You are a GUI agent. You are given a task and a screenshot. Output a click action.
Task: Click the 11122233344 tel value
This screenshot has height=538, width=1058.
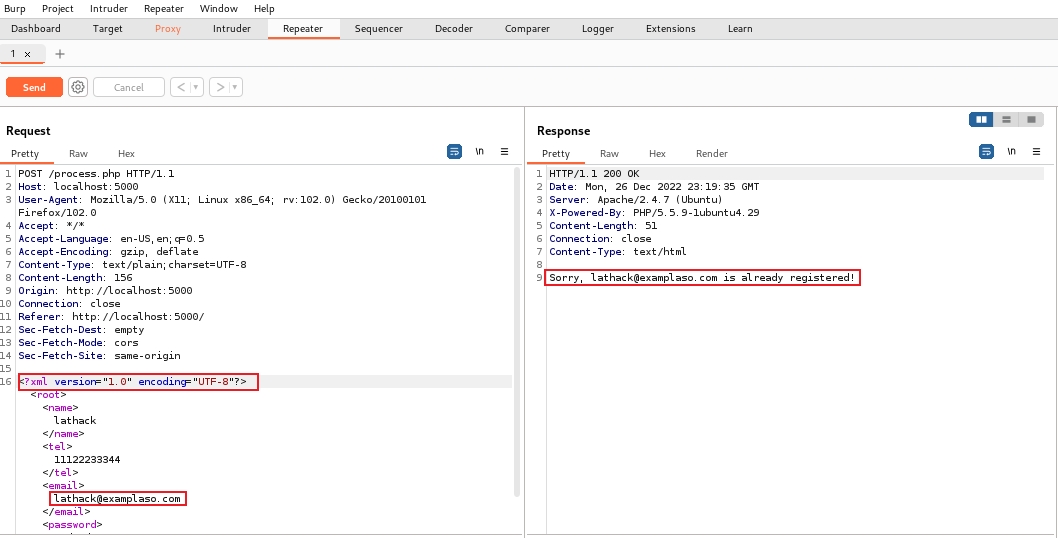tap(87, 460)
